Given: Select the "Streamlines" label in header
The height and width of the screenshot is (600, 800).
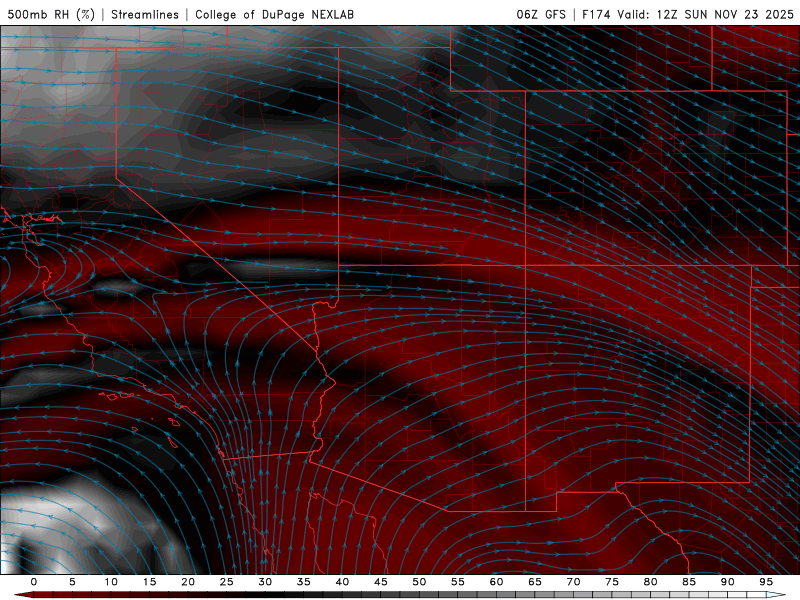Looking at the screenshot, I should point(145,14).
